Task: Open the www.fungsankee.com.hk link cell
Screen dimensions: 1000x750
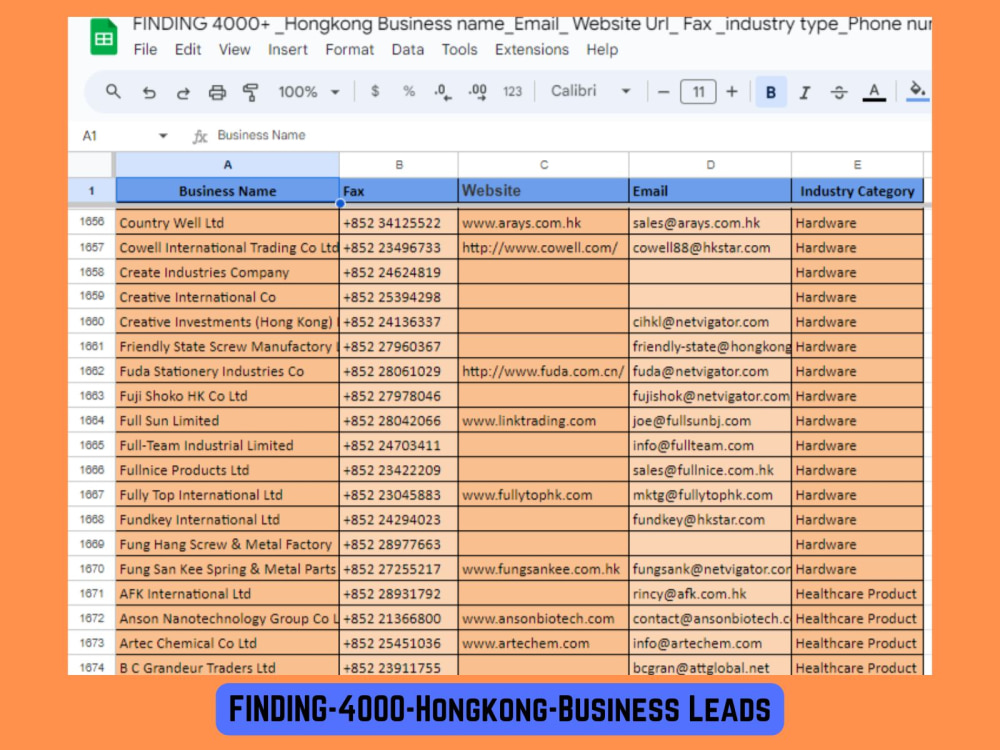Action: point(543,569)
